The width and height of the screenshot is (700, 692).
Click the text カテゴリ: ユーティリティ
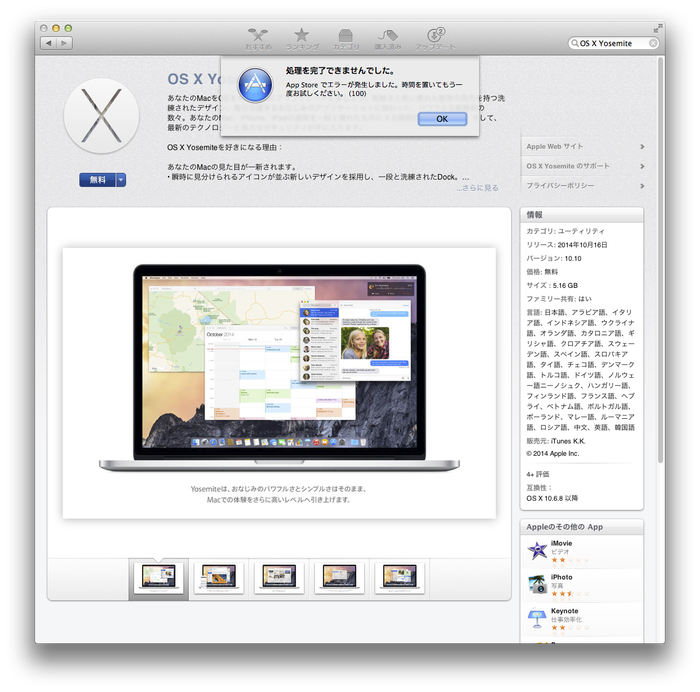(x=565, y=231)
